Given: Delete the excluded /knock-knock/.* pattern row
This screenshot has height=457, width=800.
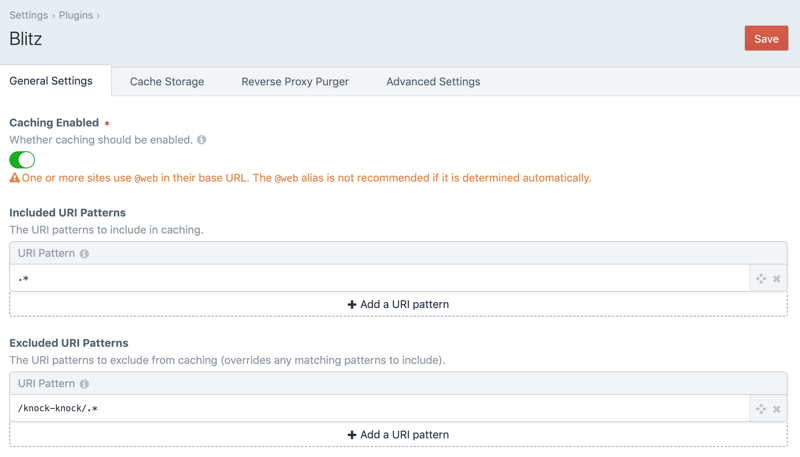Looking at the screenshot, I should coord(777,409).
